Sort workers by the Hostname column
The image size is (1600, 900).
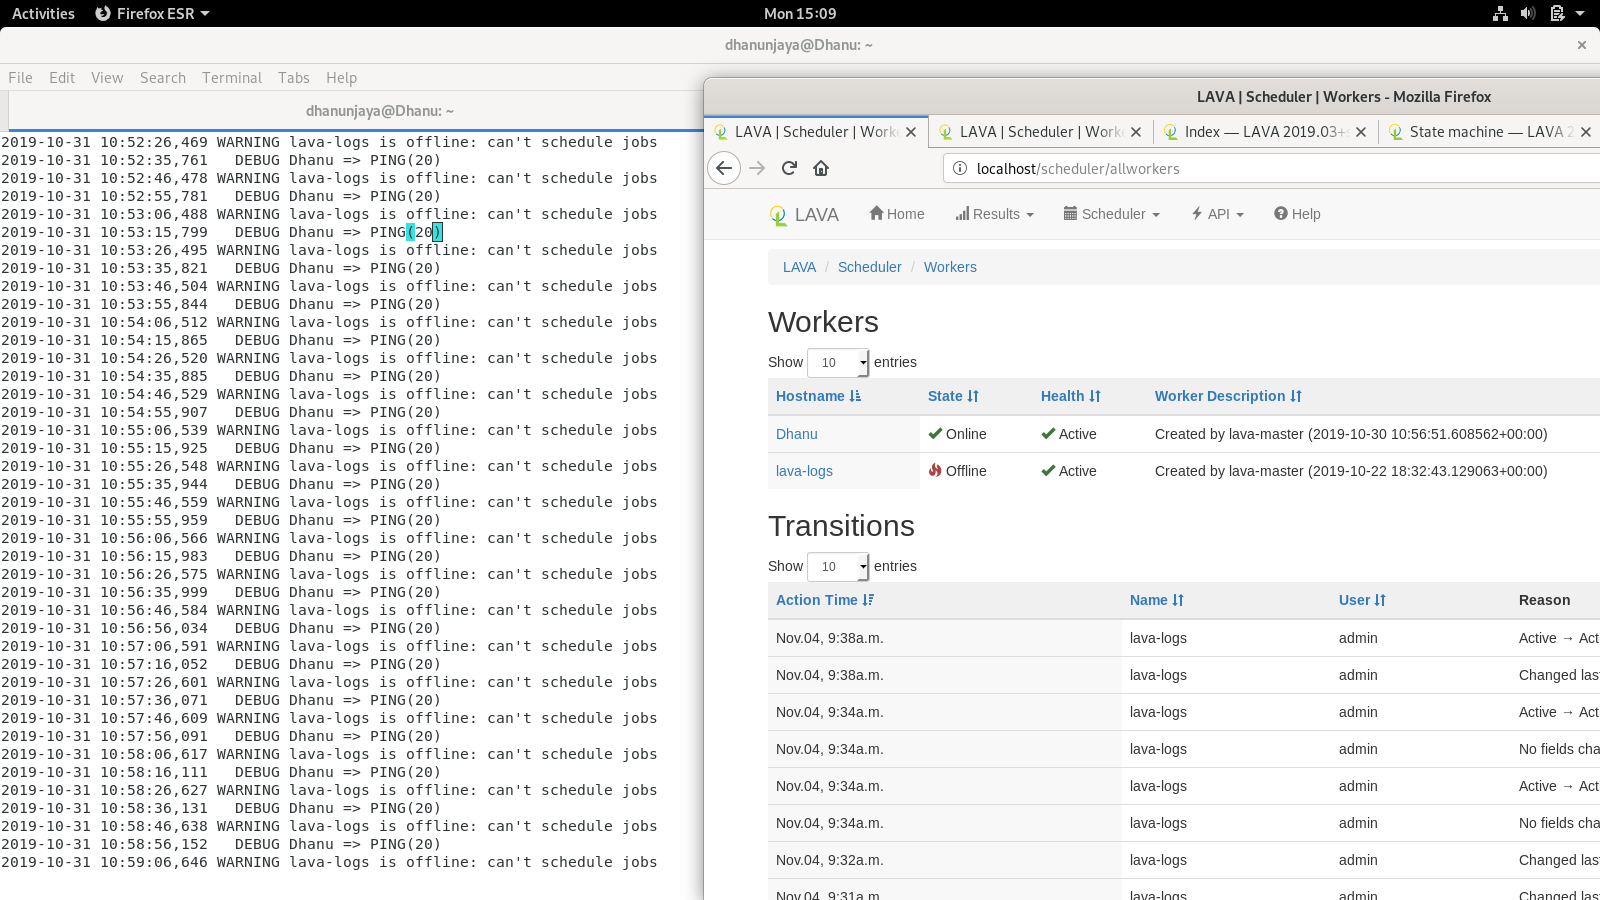pos(818,396)
